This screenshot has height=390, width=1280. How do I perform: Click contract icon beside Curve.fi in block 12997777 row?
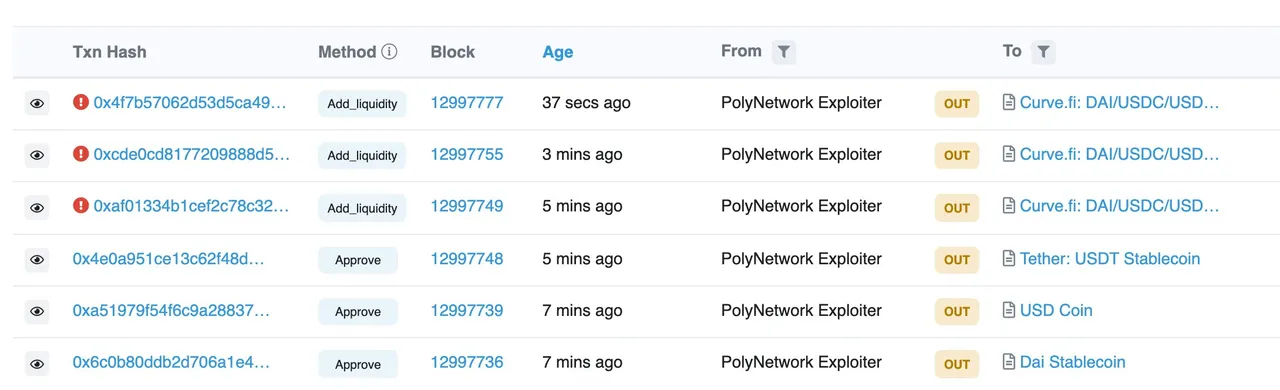click(x=1009, y=102)
